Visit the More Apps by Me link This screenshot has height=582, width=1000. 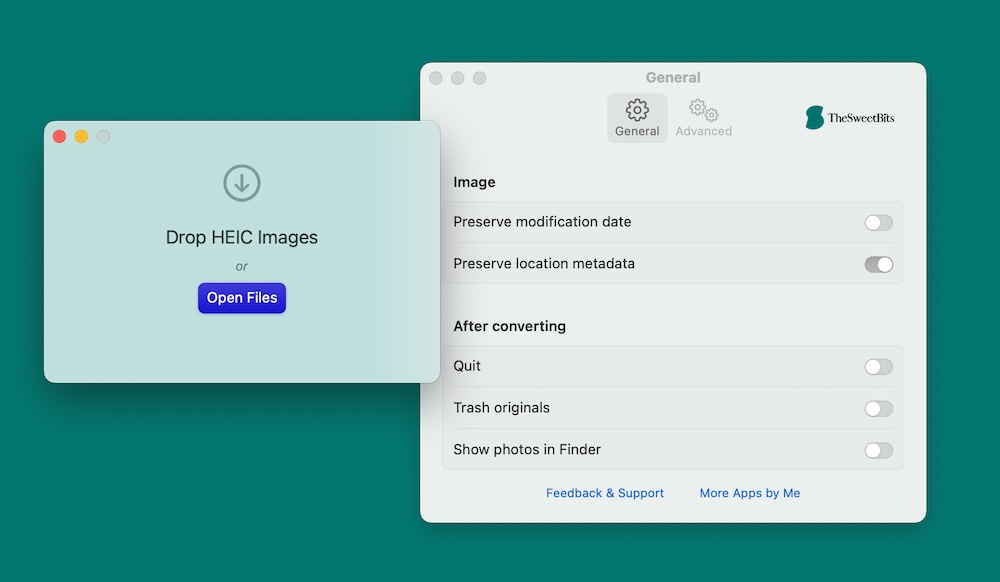750,493
